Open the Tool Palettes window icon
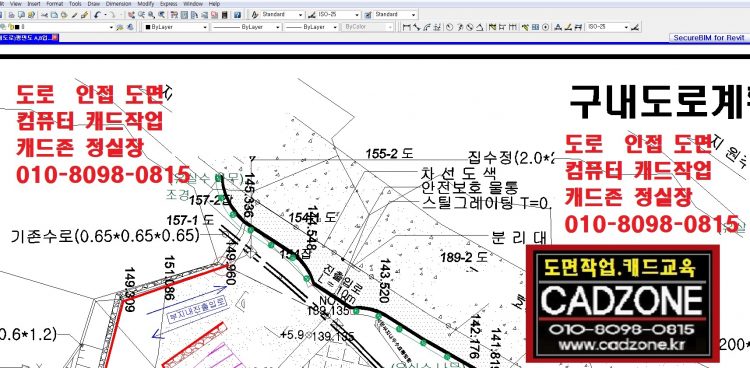The height and width of the screenshot is (368, 750). click(x=194, y=15)
